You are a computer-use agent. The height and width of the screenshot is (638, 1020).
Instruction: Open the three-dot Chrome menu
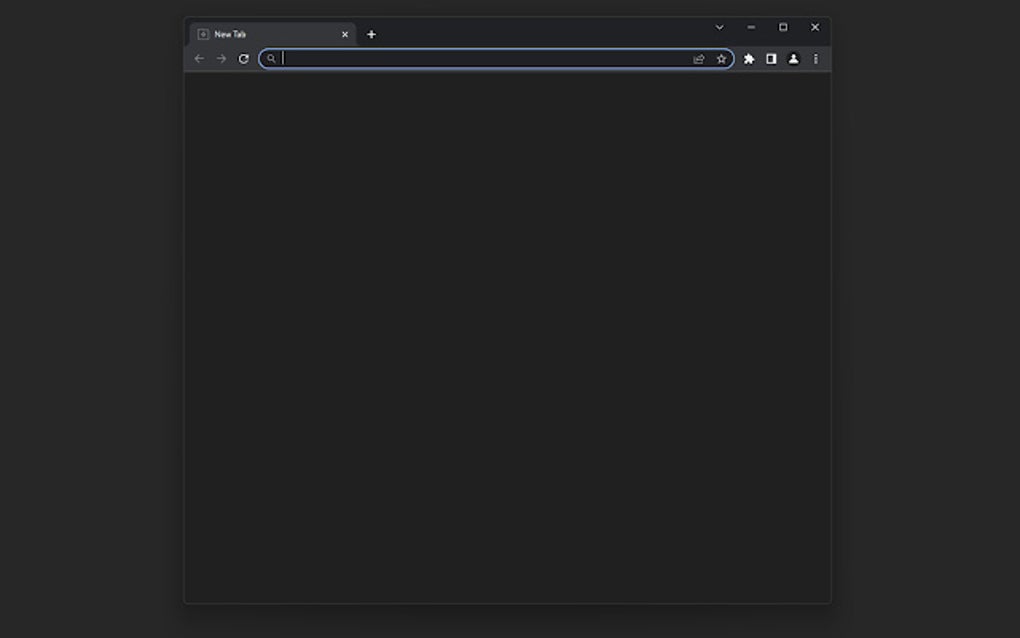815,59
